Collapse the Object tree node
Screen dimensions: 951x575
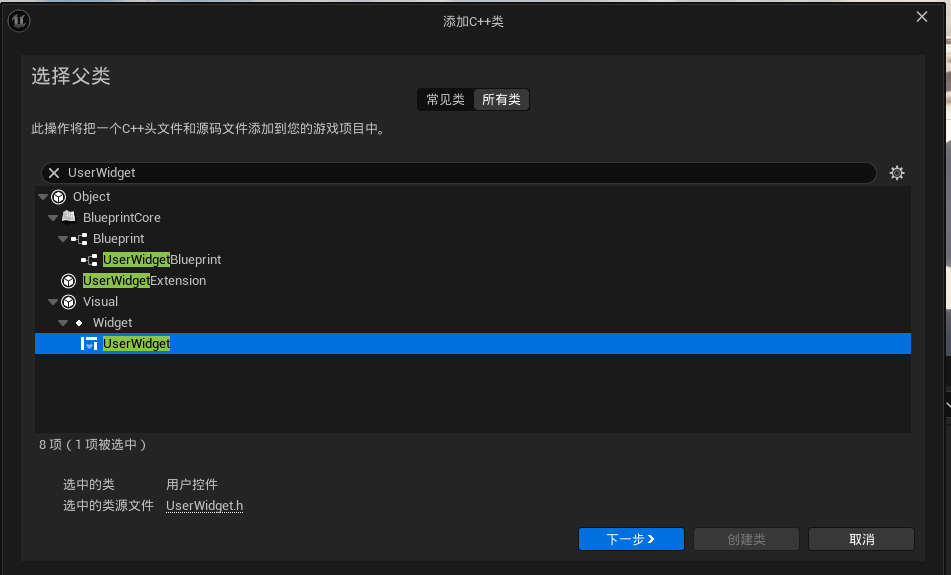pyautogui.click(x=43, y=197)
